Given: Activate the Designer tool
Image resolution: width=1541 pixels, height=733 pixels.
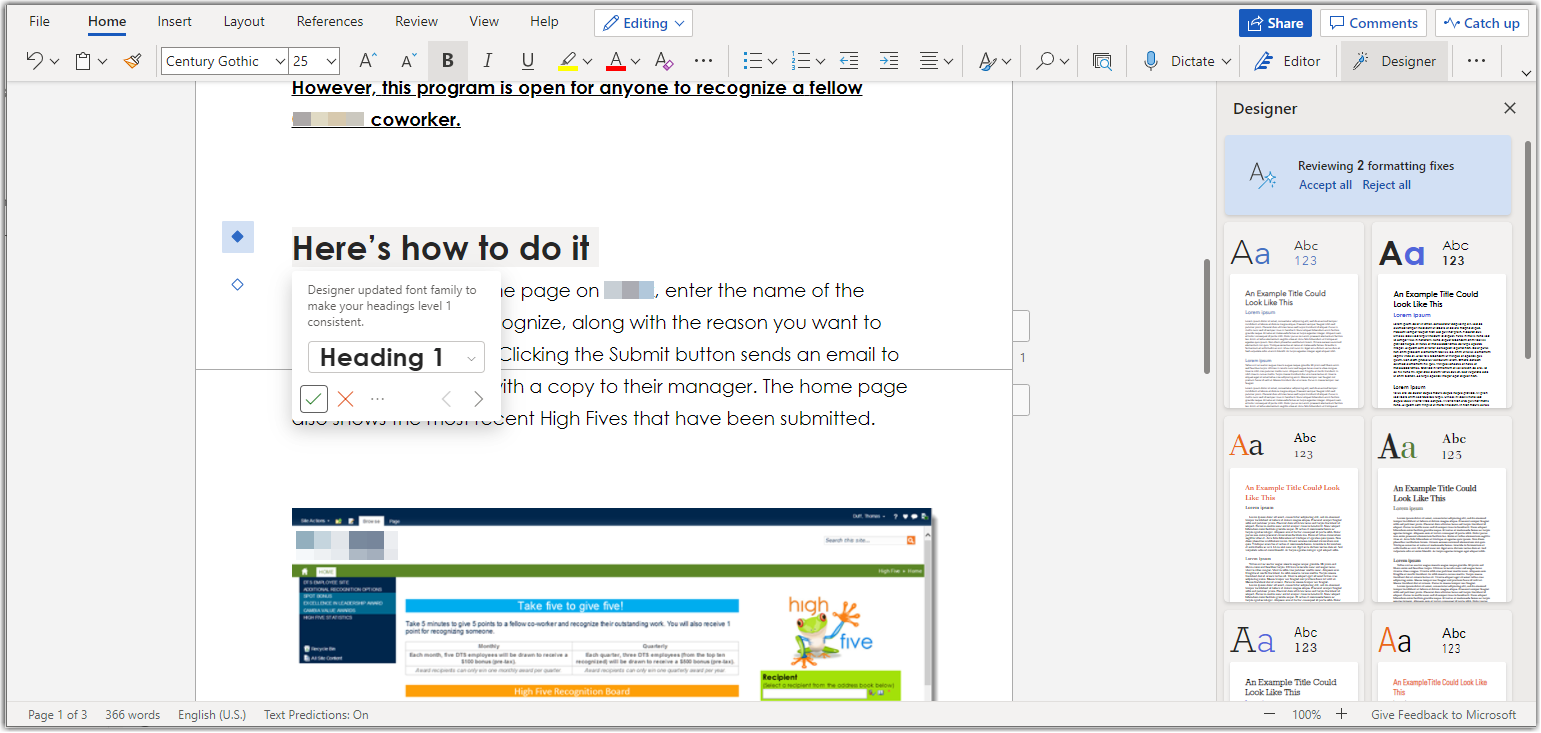Looking at the screenshot, I should coord(1394,60).
